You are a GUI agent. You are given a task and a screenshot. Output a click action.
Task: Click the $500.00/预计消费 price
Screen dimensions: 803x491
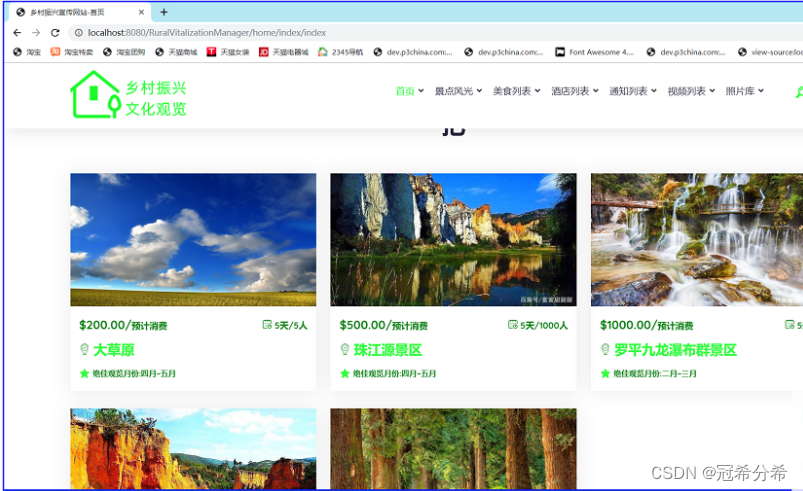point(384,325)
